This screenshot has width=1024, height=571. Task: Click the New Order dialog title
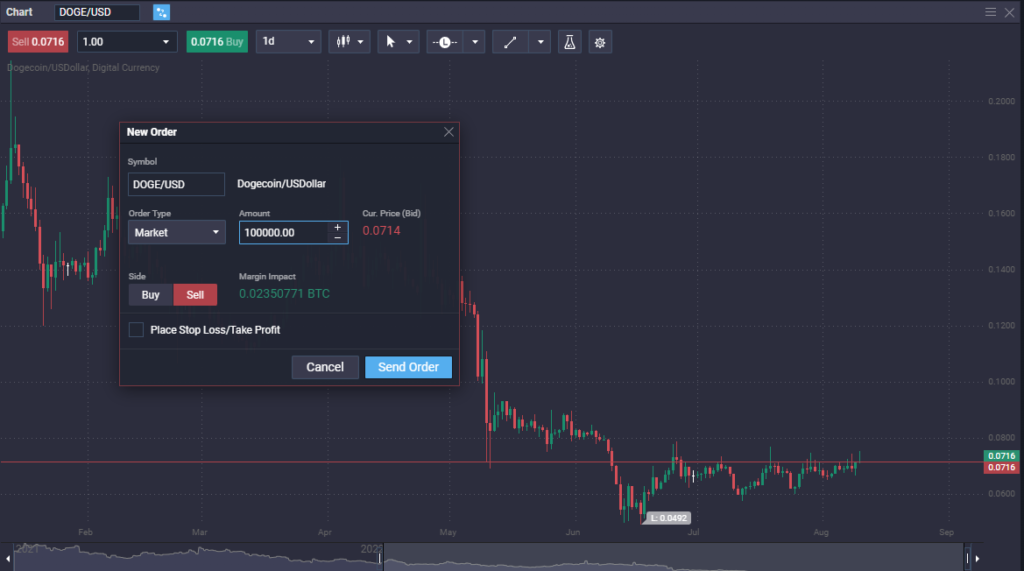click(152, 132)
